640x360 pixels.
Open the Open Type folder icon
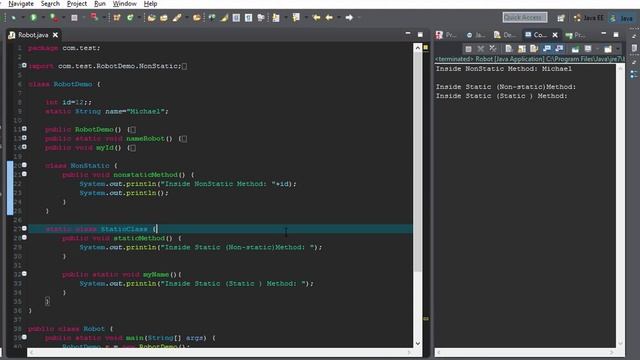[151, 18]
